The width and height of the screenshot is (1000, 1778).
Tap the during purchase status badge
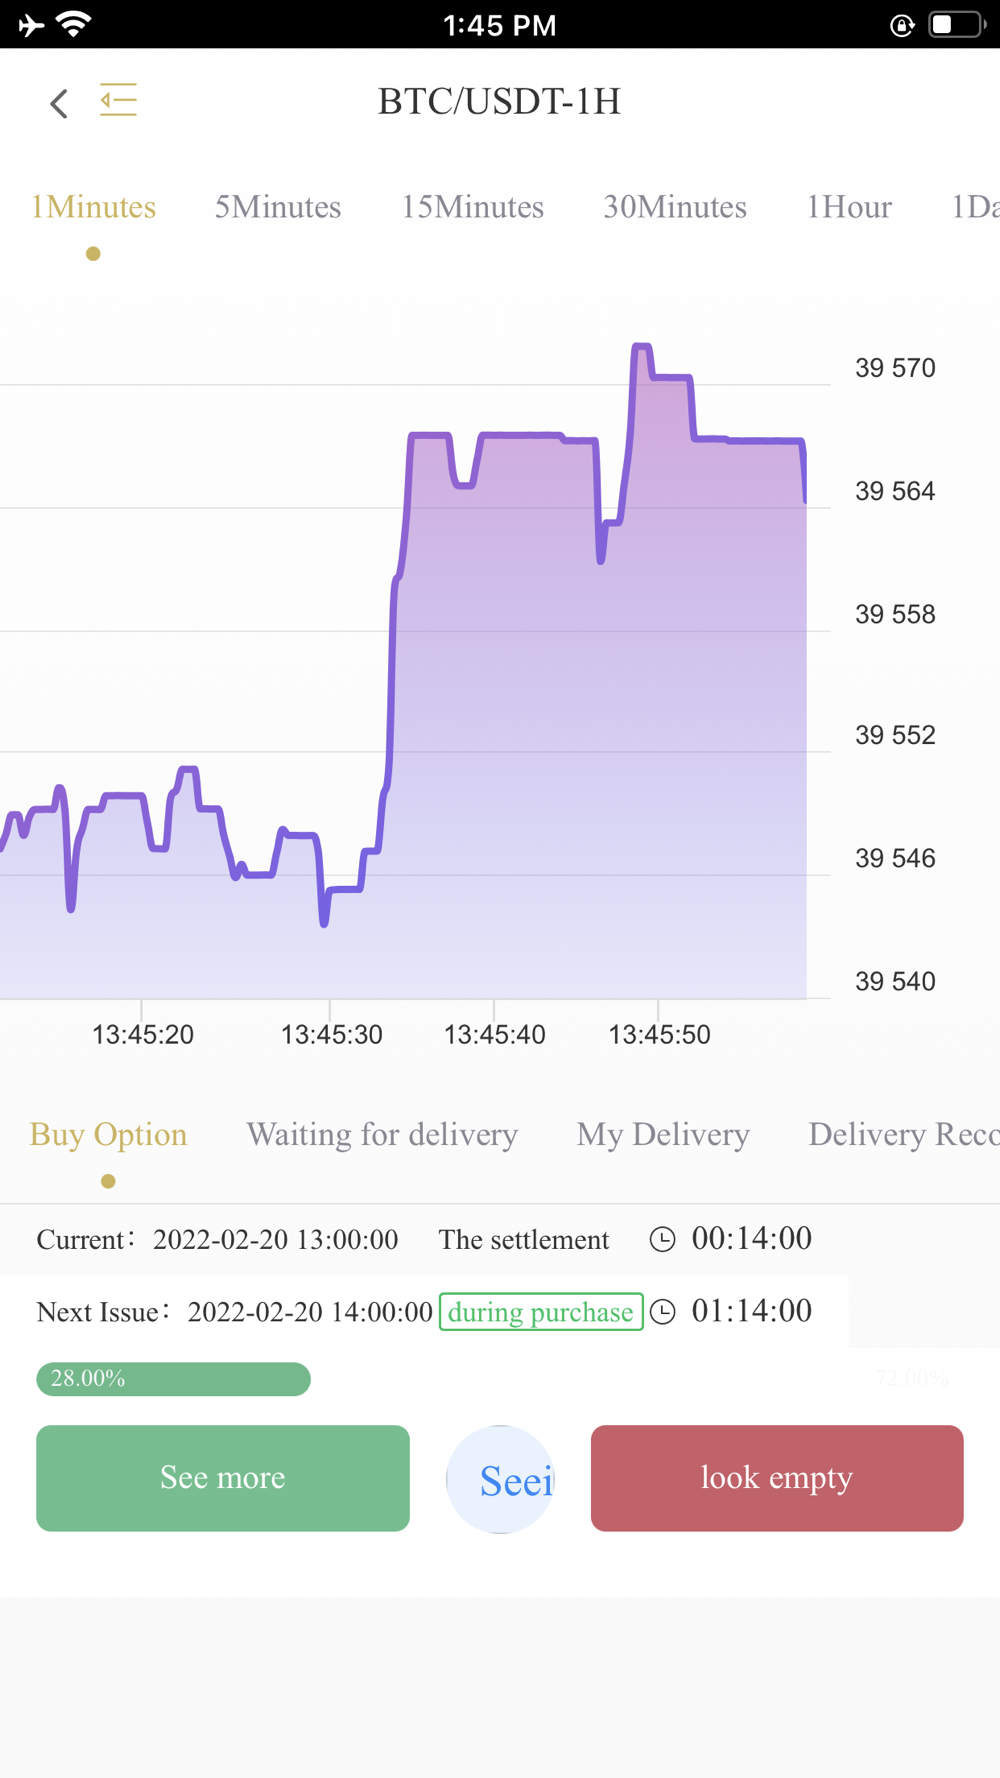[x=541, y=1312]
